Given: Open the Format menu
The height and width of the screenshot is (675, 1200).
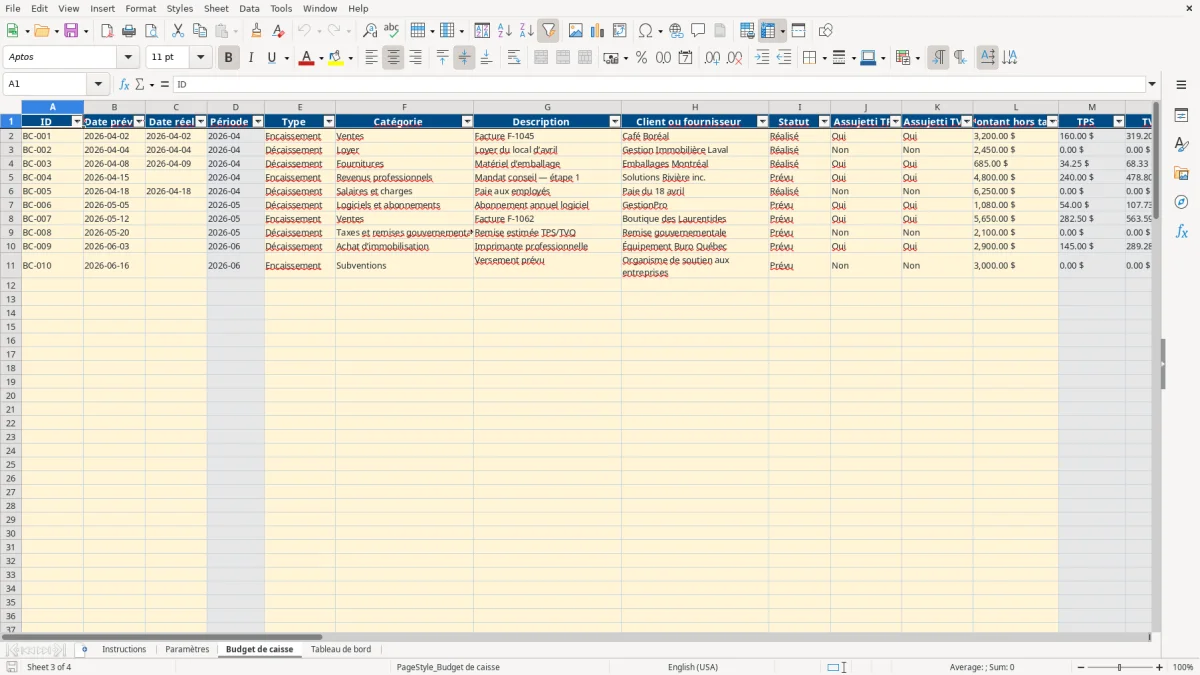Looking at the screenshot, I should pos(140,8).
